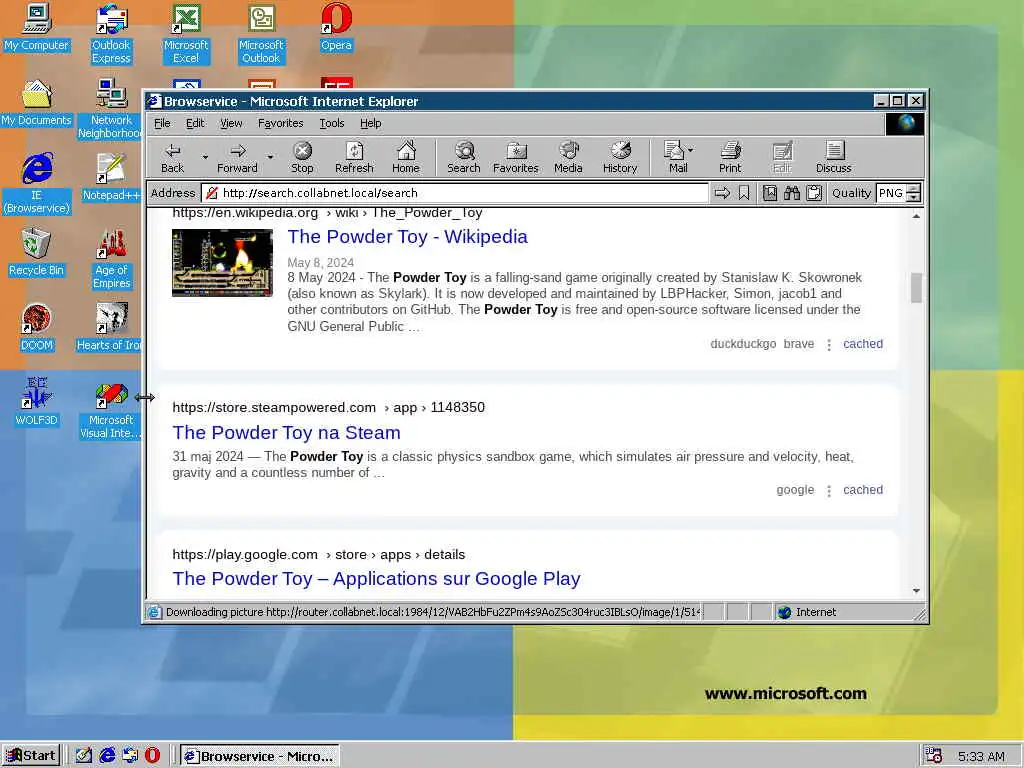
Task: Open the Media bar
Action: coord(568,157)
